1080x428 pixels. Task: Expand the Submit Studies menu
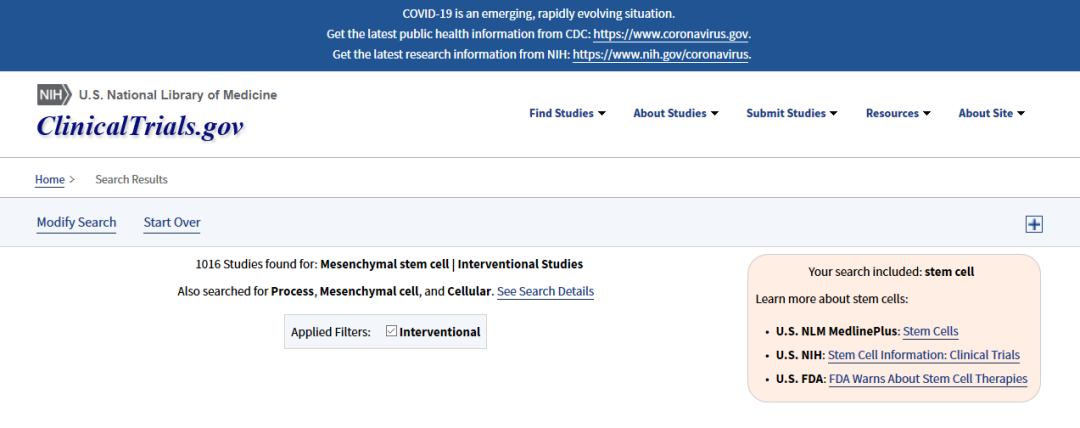click(792, 113)
